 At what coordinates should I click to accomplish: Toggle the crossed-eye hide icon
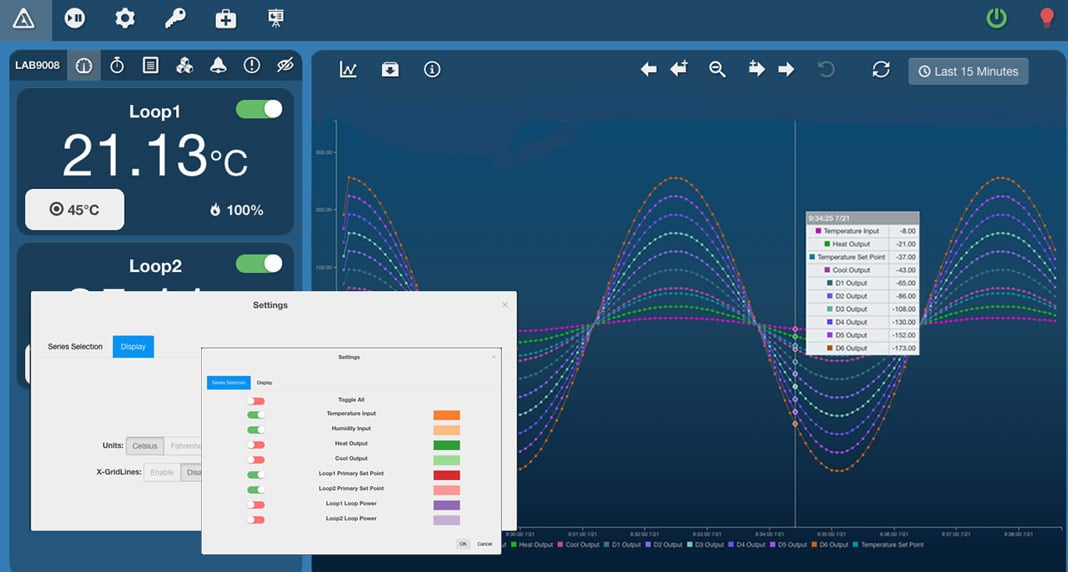pyautogui.click(x=285, y=65)
